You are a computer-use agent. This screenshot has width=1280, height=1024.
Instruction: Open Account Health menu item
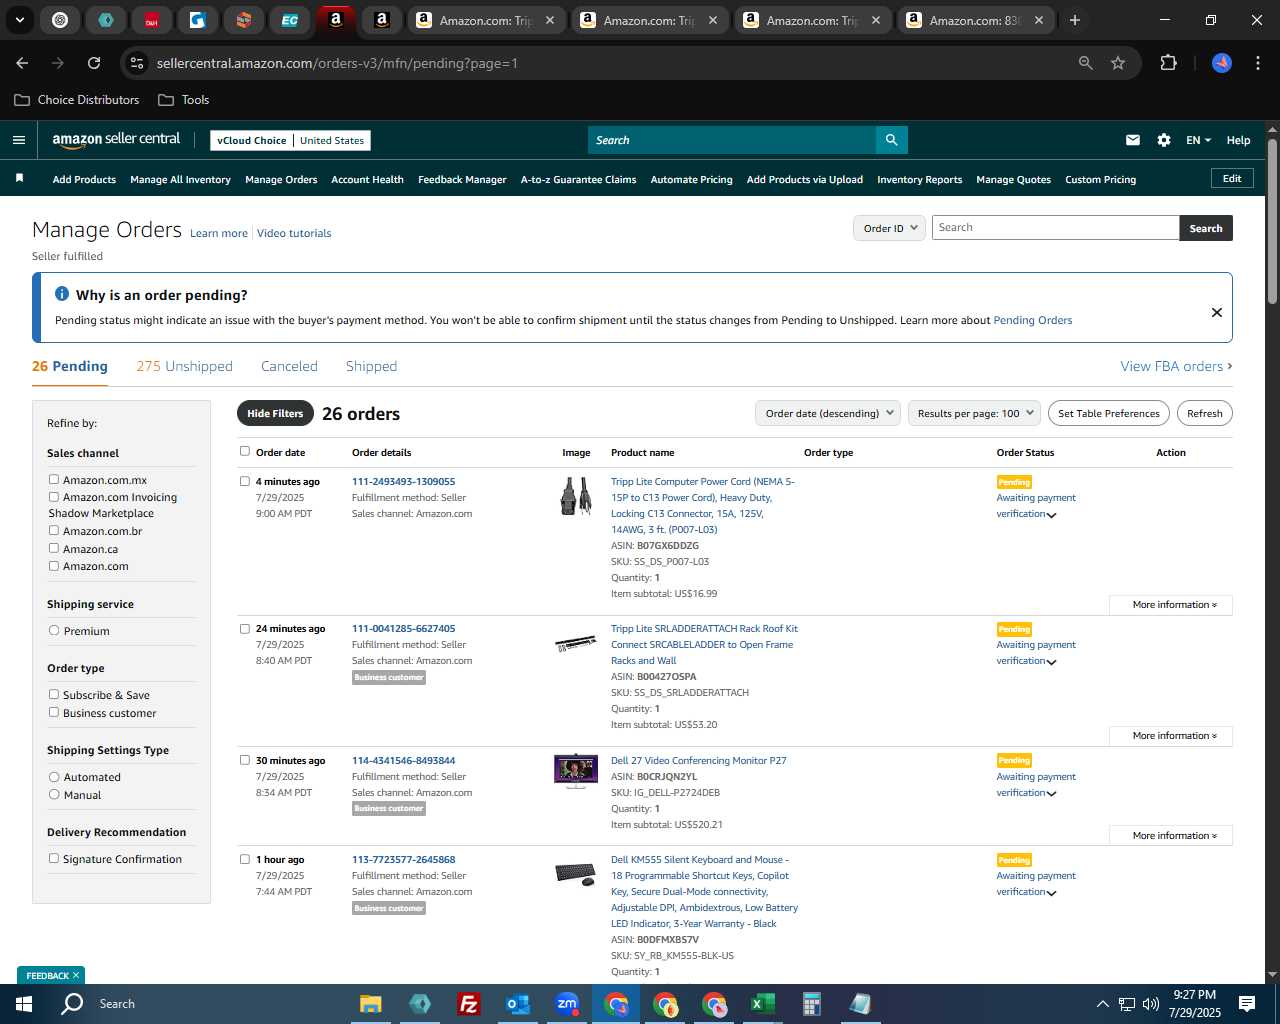tap(367, 180)
